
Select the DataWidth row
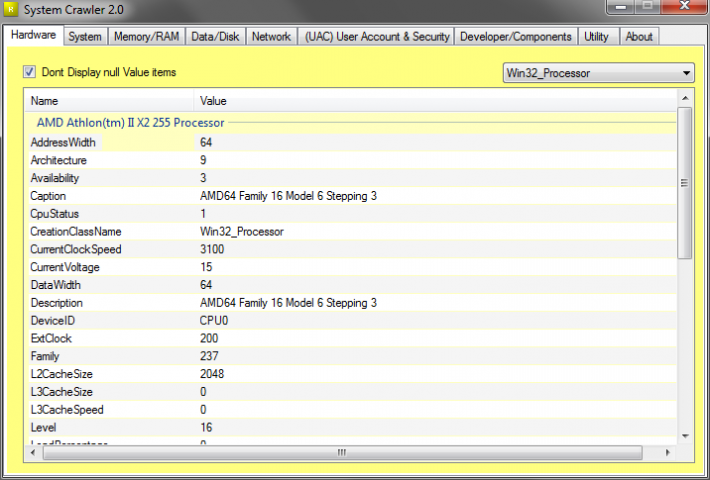tap(352, 285)
